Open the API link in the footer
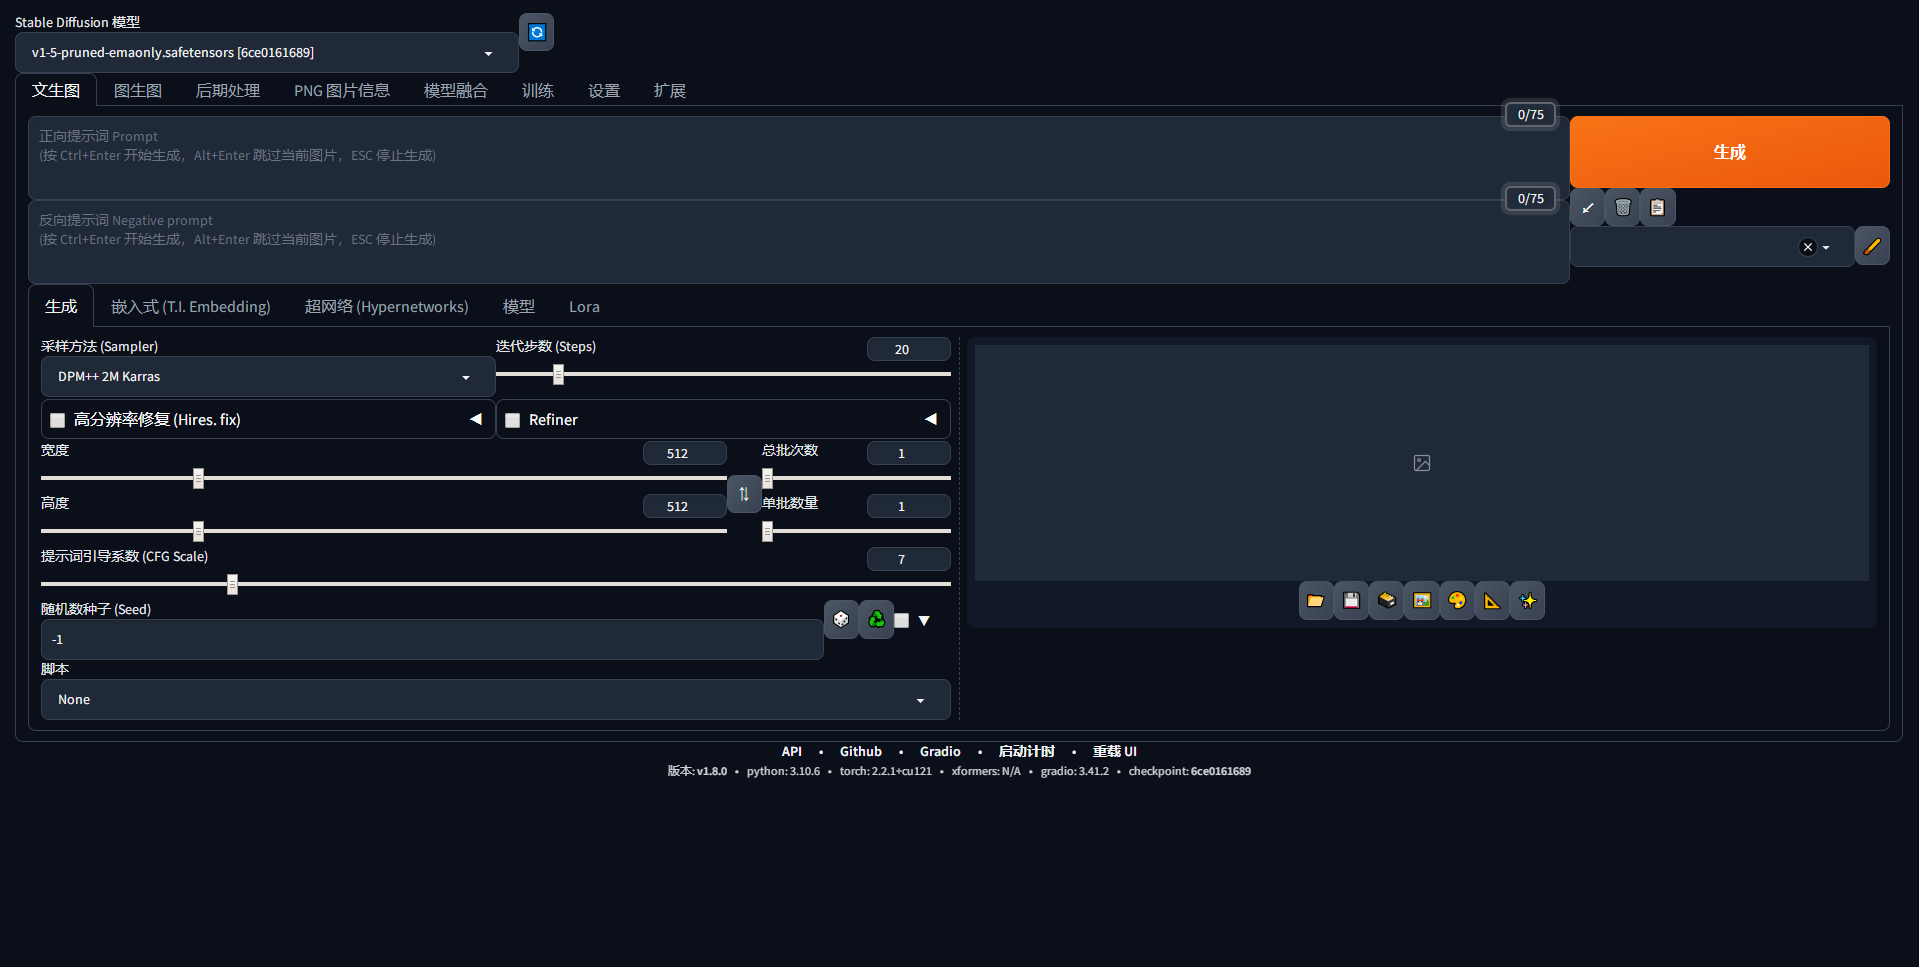The image size is (1919, 967). [x=792, y=752]
